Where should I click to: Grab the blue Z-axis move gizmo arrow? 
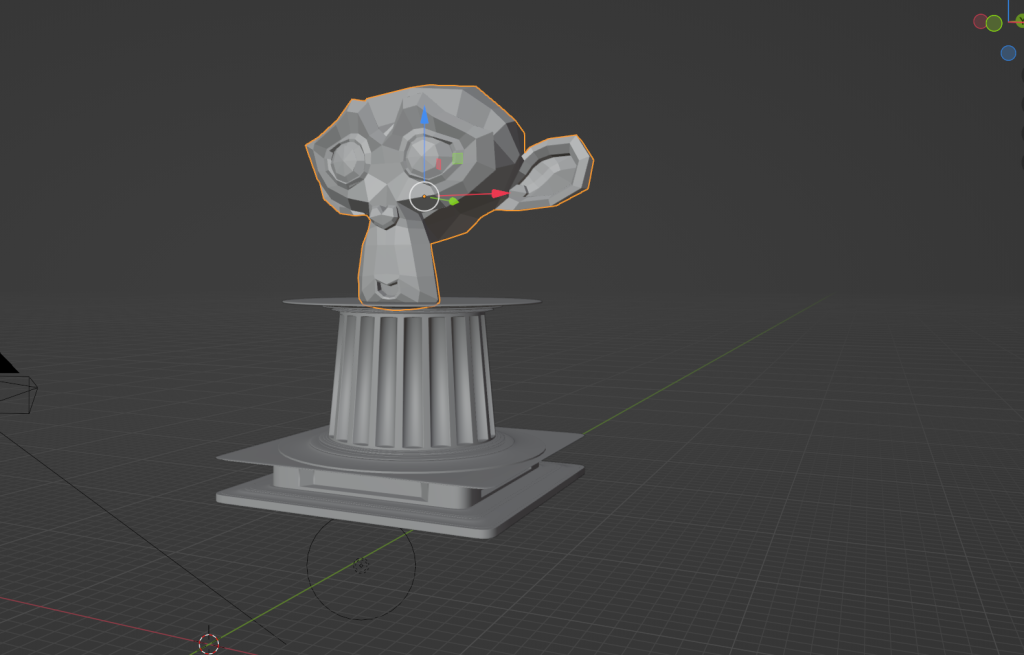coord(424,116)
